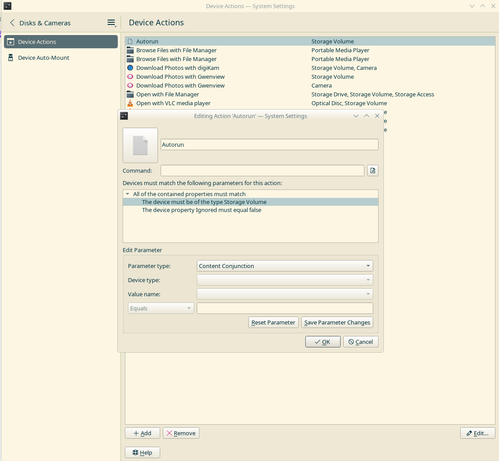The image size is (499, 461).
Task: Maximize the main System Settings window
Action: [482, 6]
